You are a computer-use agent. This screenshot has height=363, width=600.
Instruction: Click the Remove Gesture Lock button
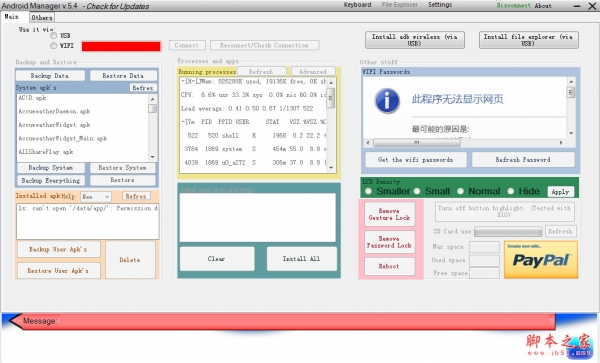[x=389, y=214]
